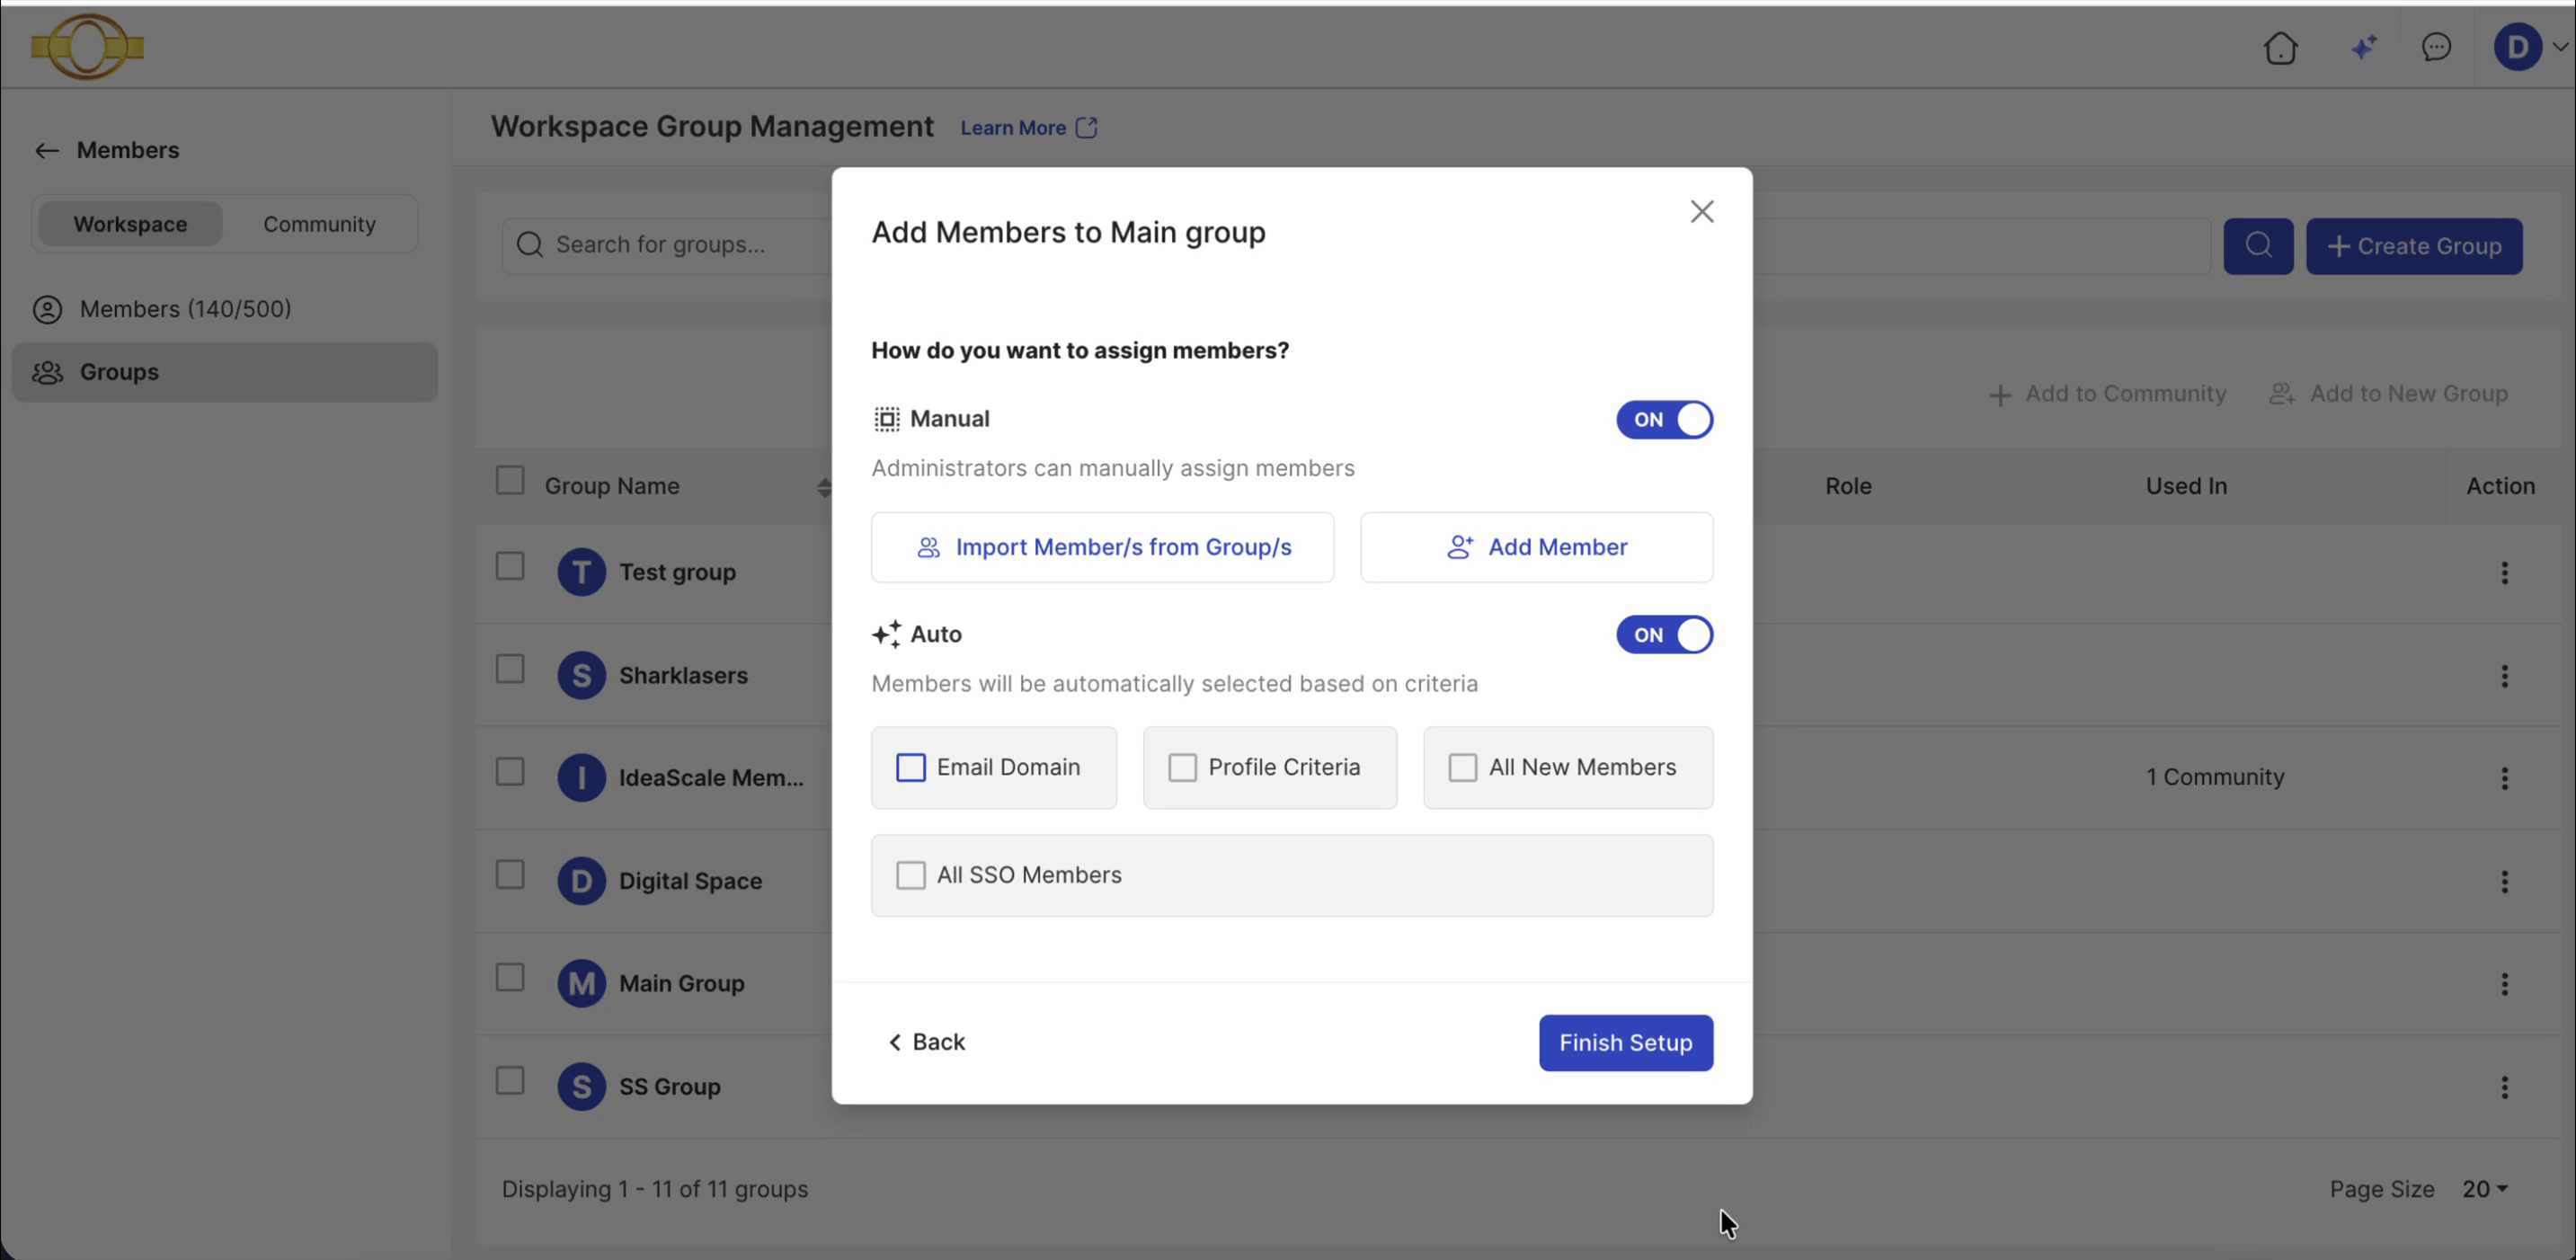Sort by the Group Name column arrows
The width and height of the screenshot is (2576, 1260).
pyautogui.click(x=823, y=487)
